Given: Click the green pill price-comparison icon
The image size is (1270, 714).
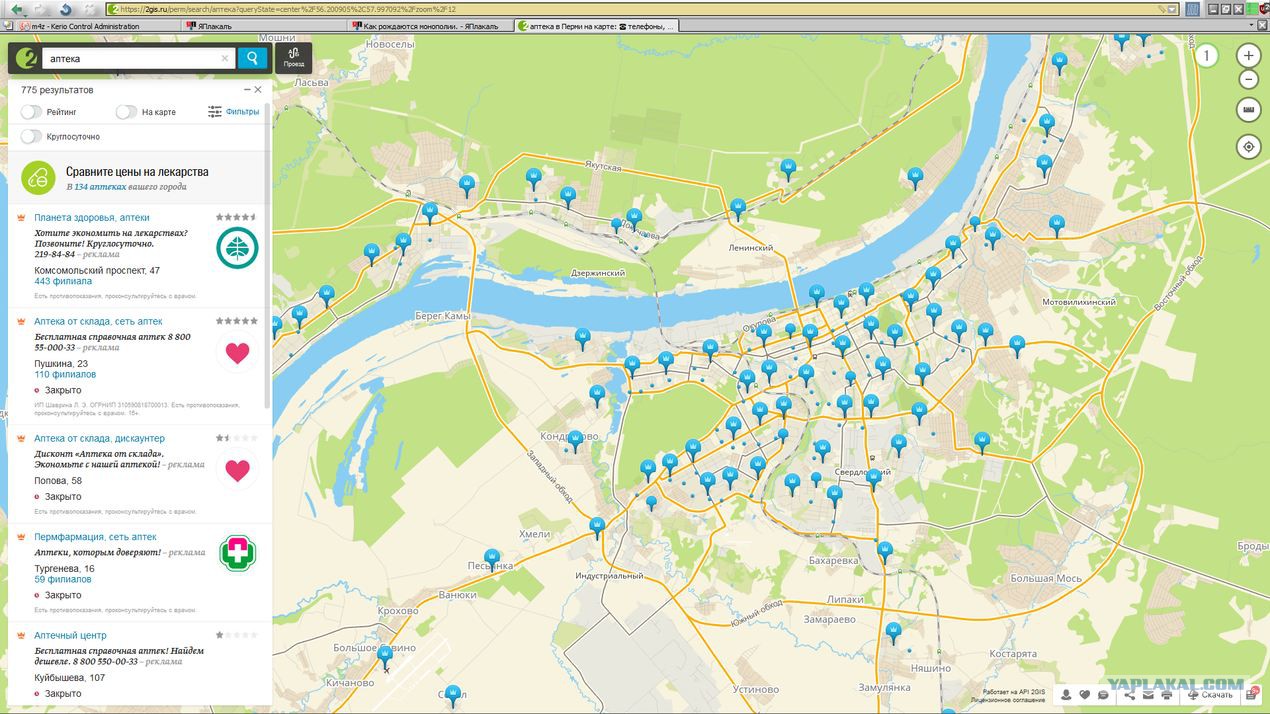Looking at the screenshot, I should coord(38,178).
